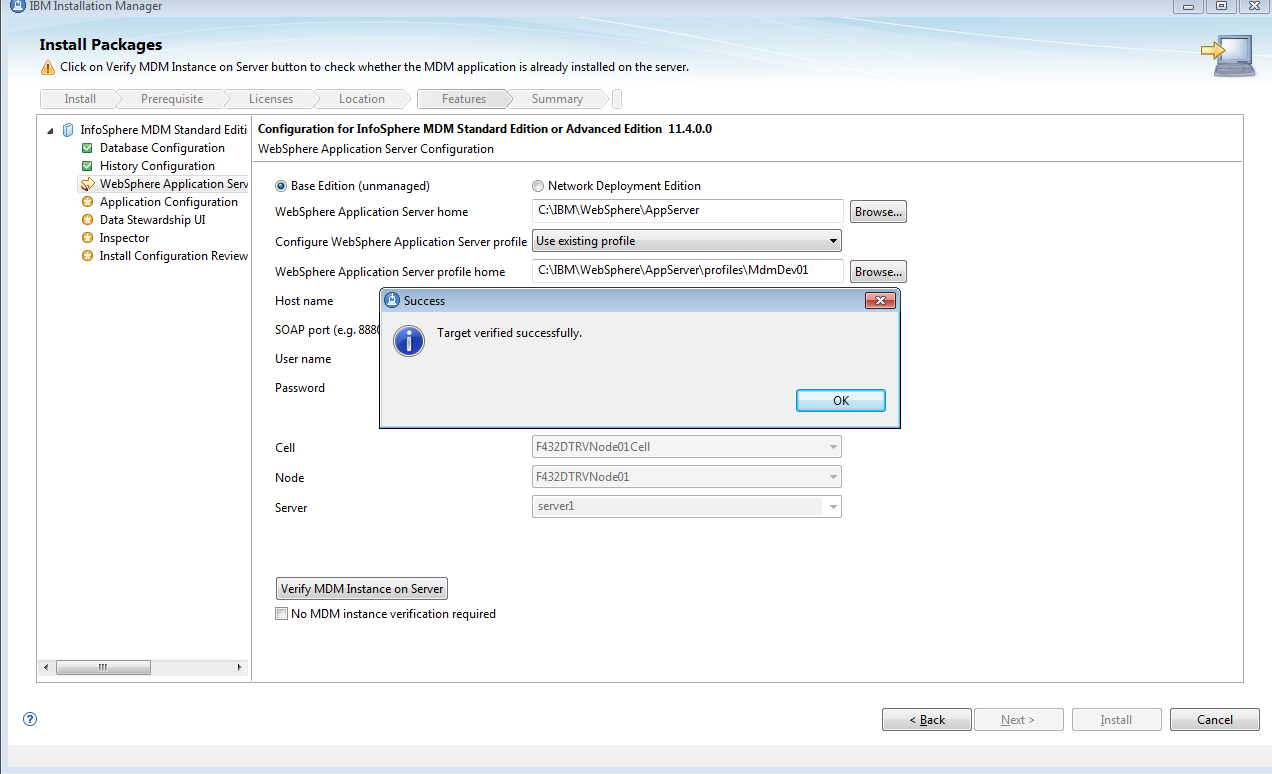Go to the Licenses wizard step
Screen dimensions: 1272x774
(271, 99)
